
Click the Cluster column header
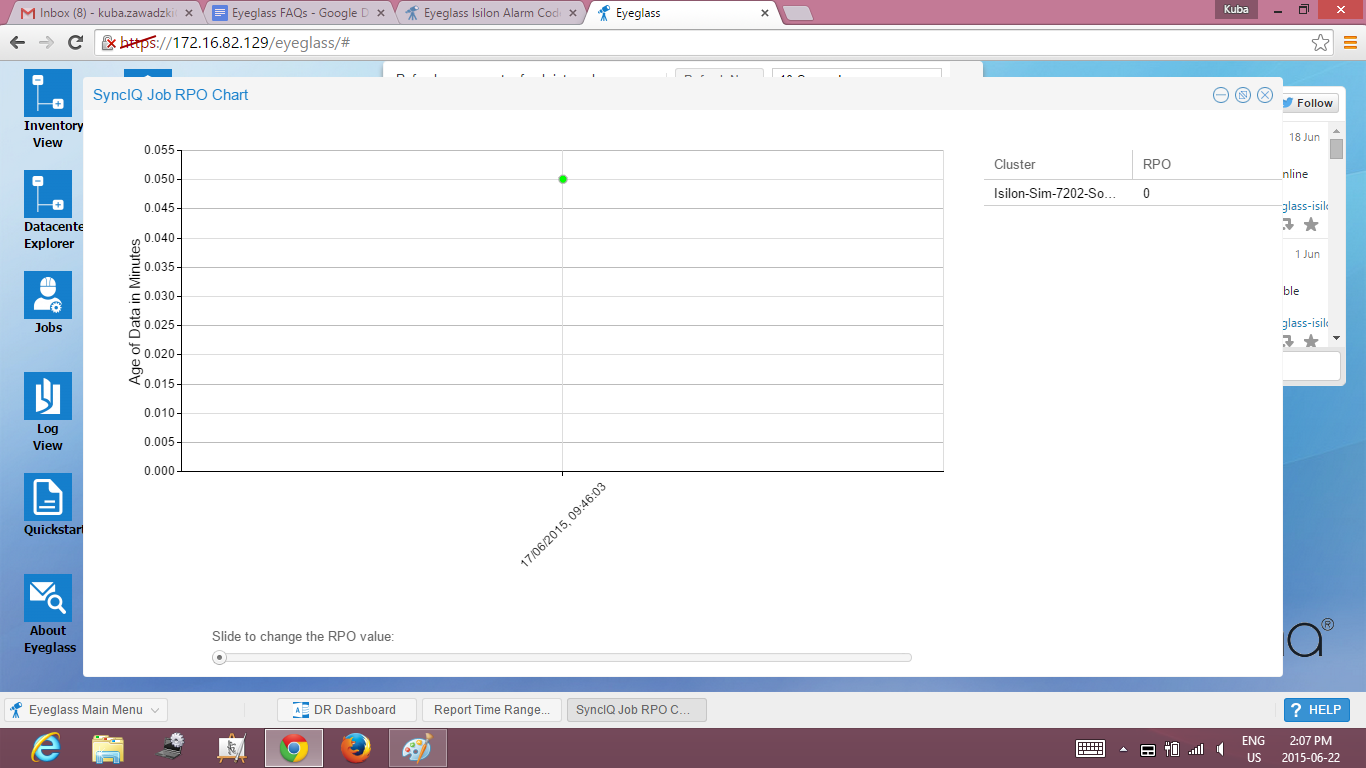pos(1058,164)
